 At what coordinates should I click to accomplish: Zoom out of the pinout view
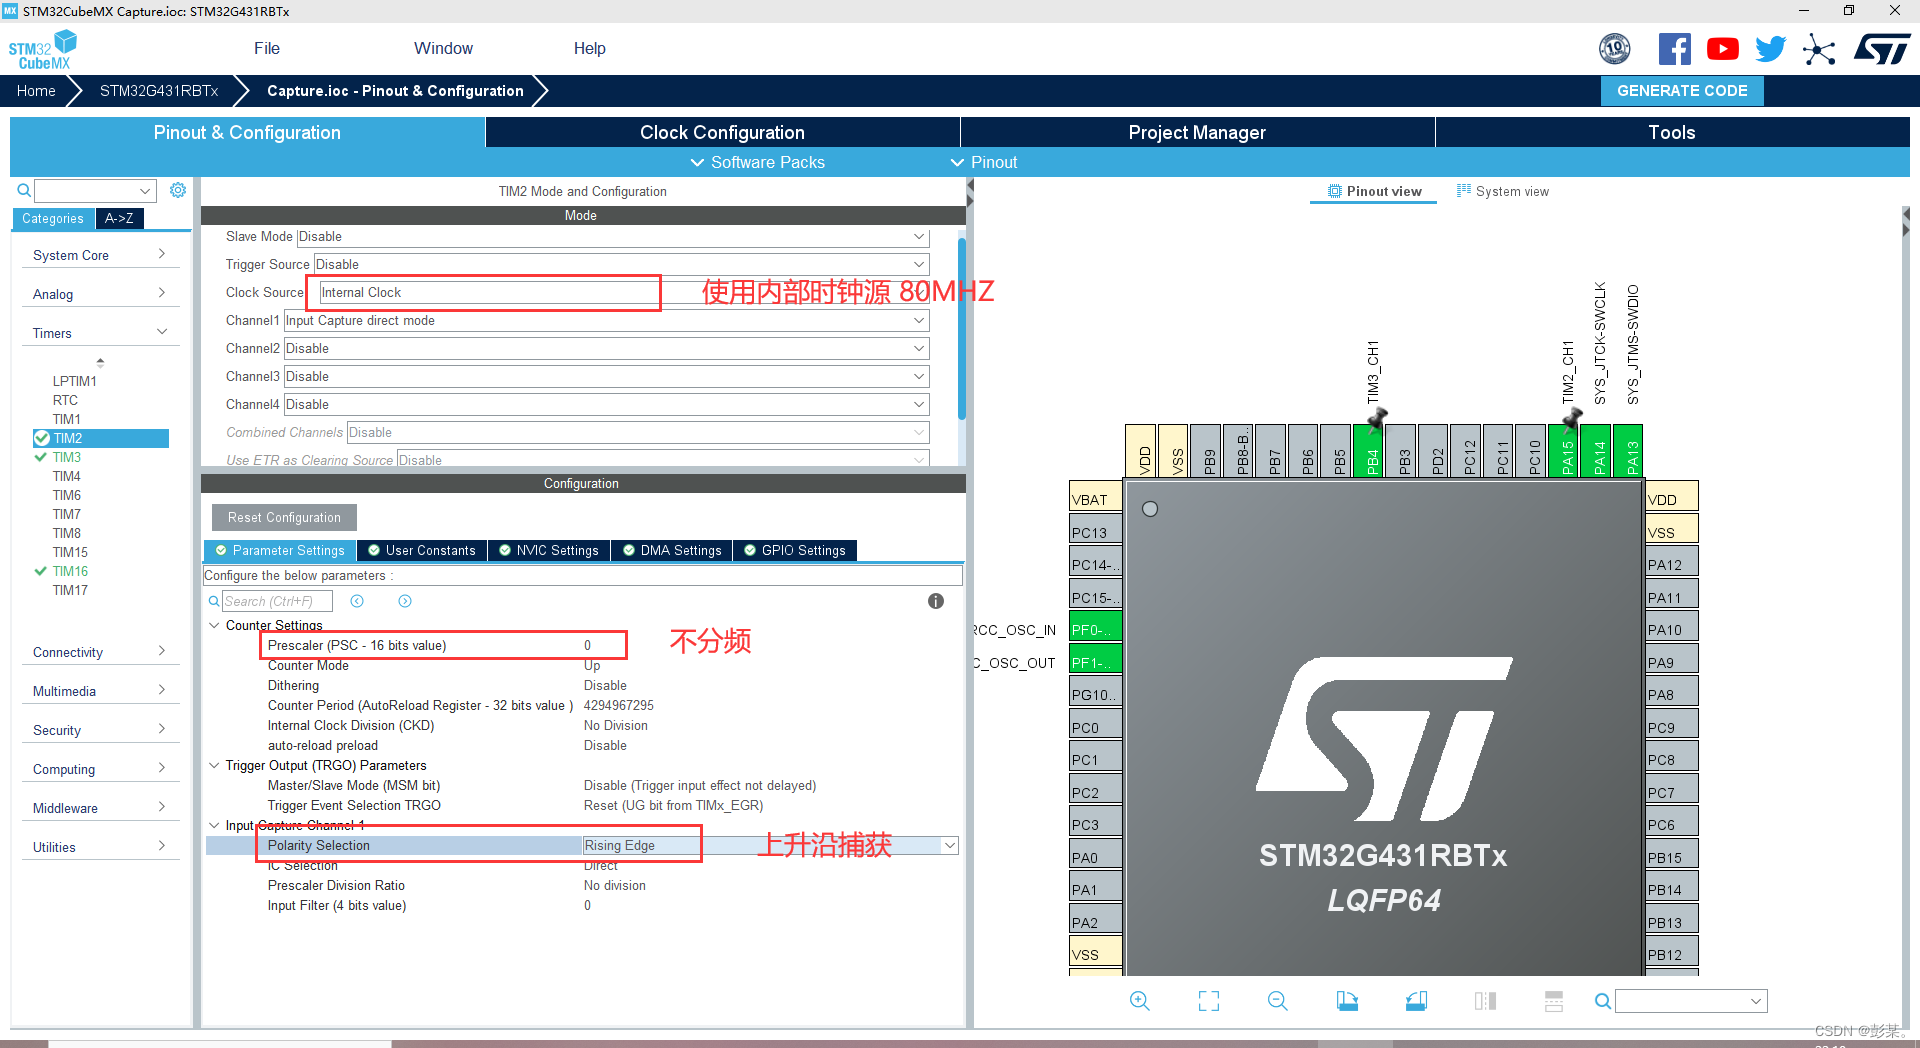click(x=1277, y=1001)
